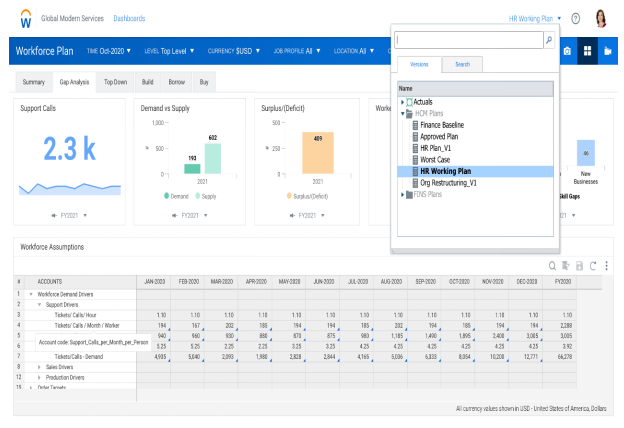Click the export icon above the assumptions grid

[566, 266]
